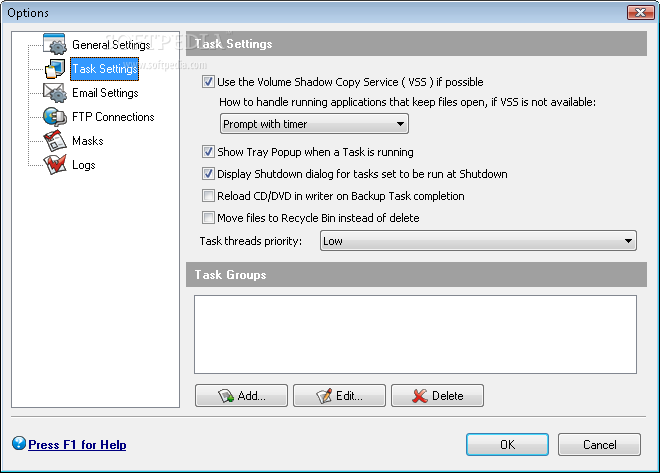Click the blue help question mark icon
This screenshot has height=473, width=660.
point(19,443)
